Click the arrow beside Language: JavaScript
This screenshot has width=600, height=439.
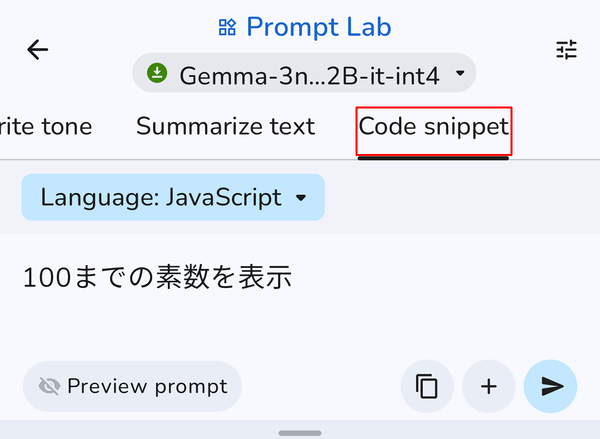(301, 198)
